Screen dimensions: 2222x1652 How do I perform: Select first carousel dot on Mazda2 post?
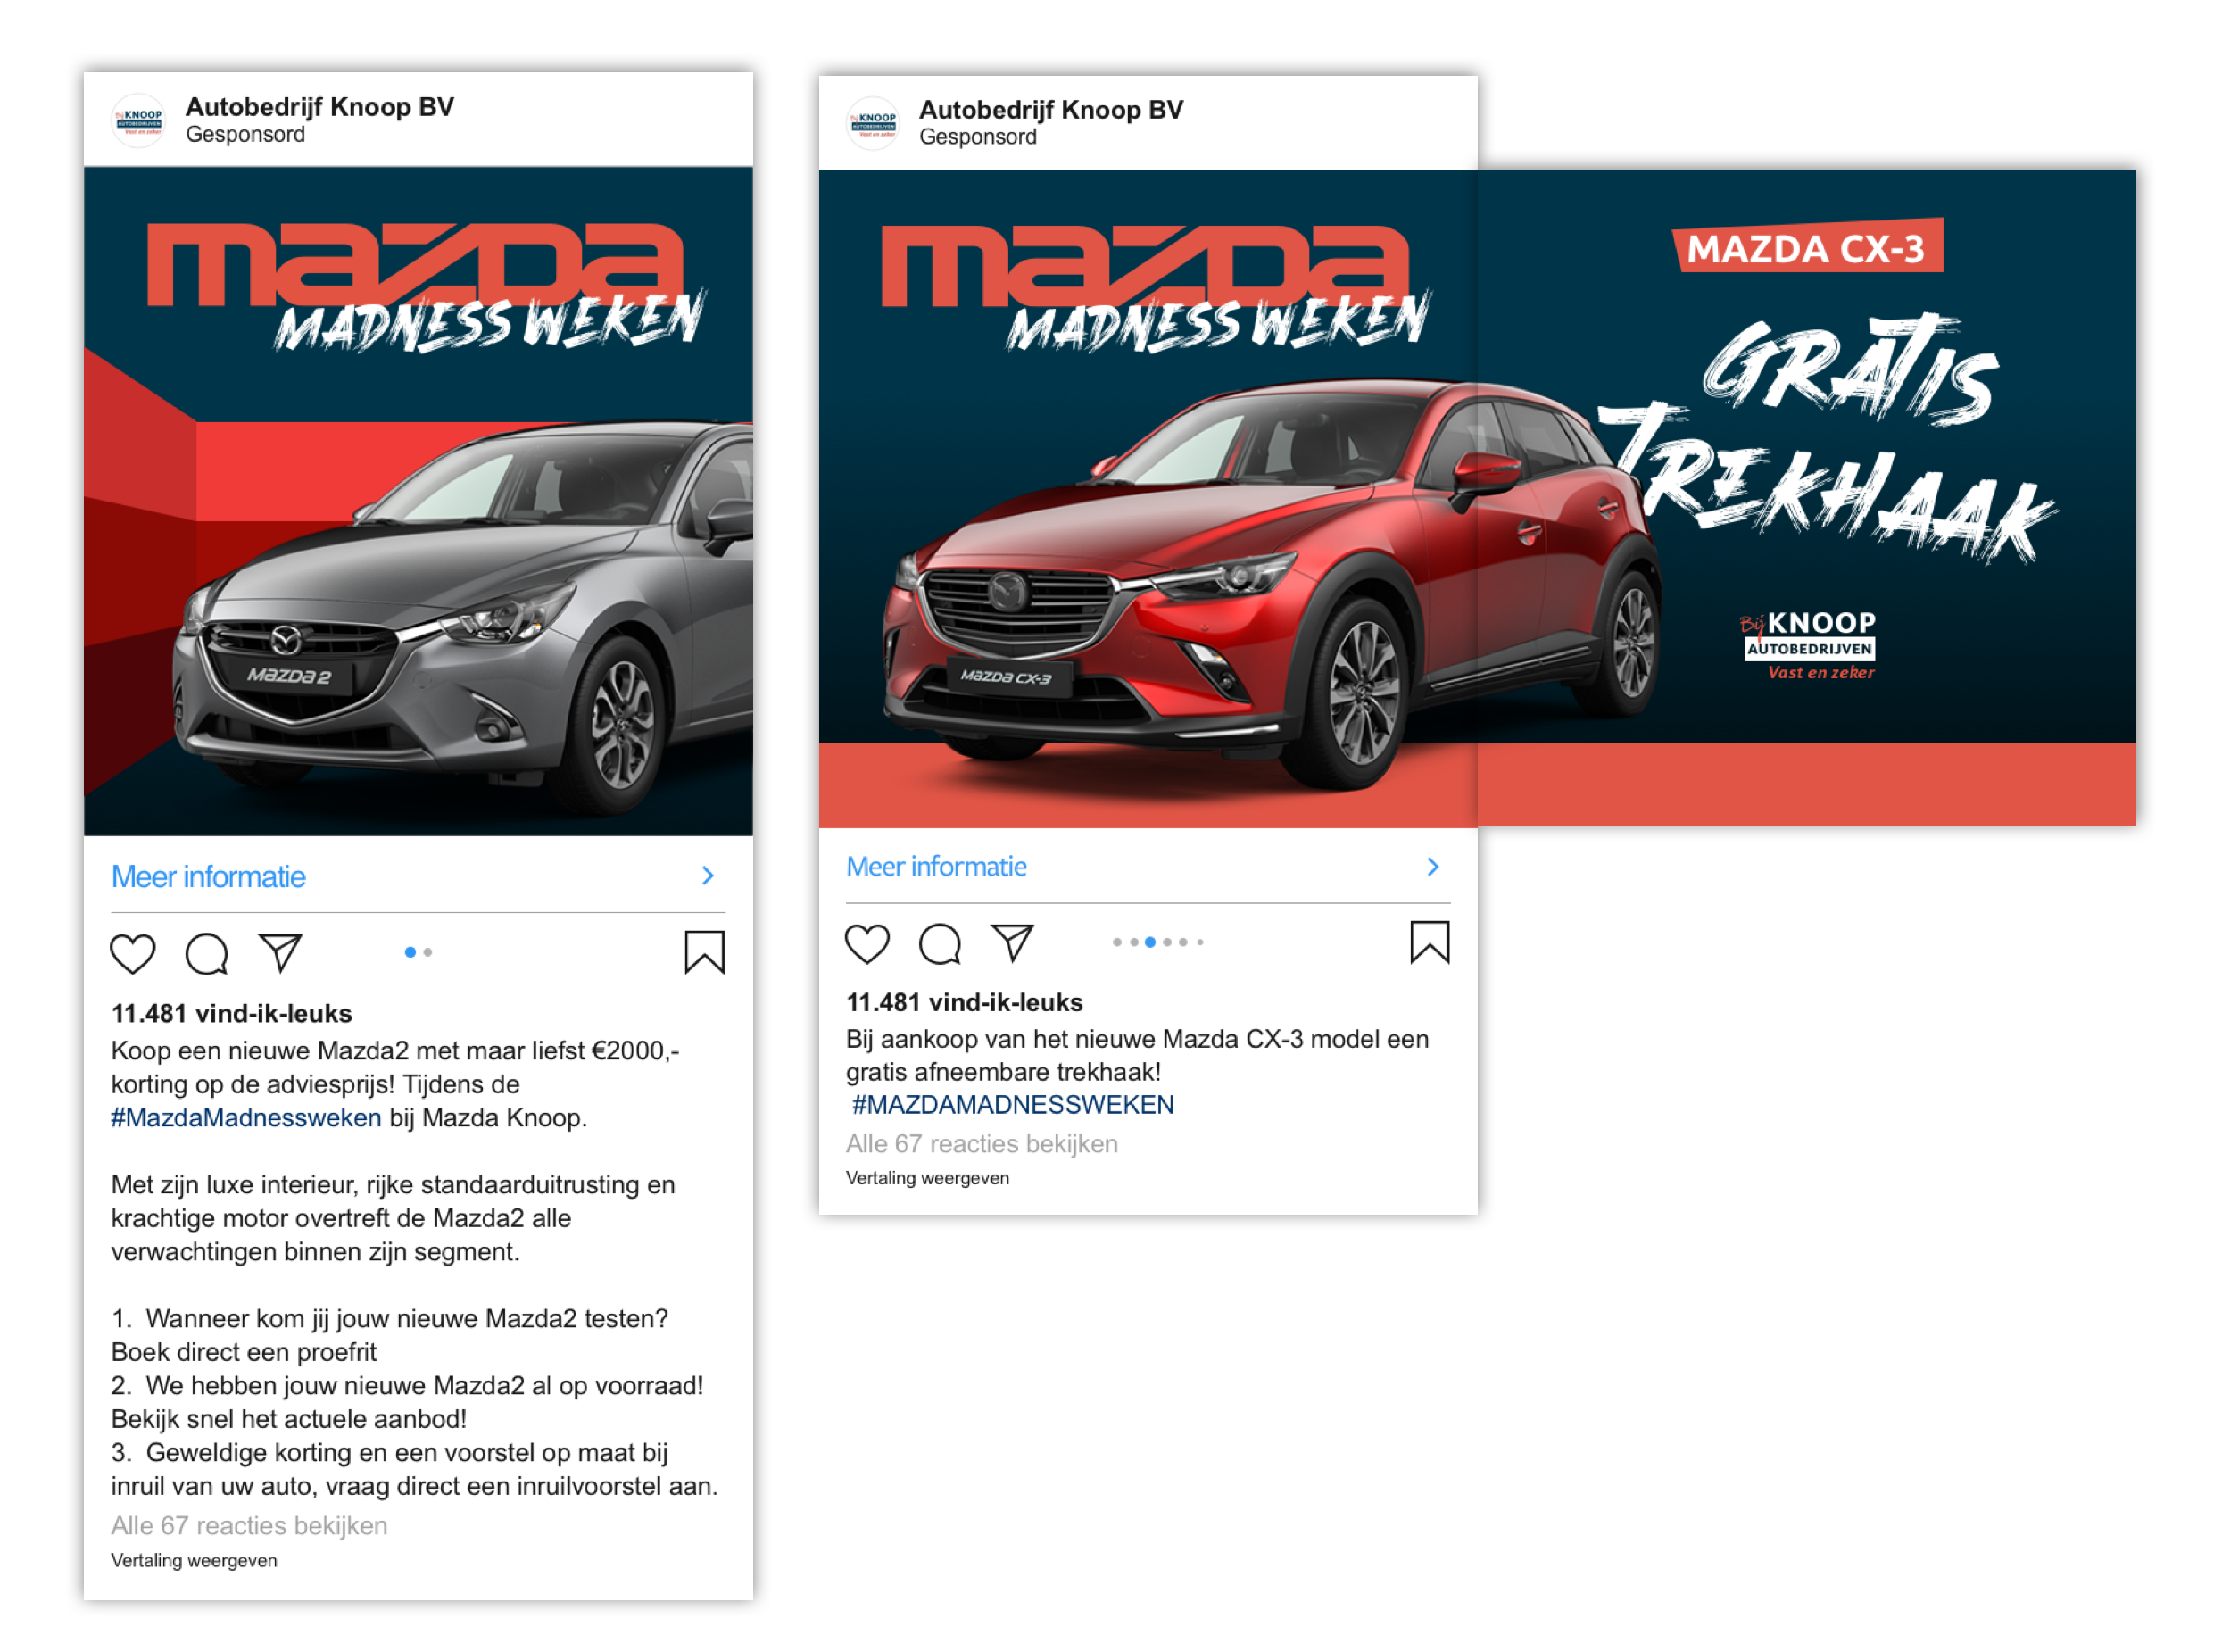click(x=410, y=952)
